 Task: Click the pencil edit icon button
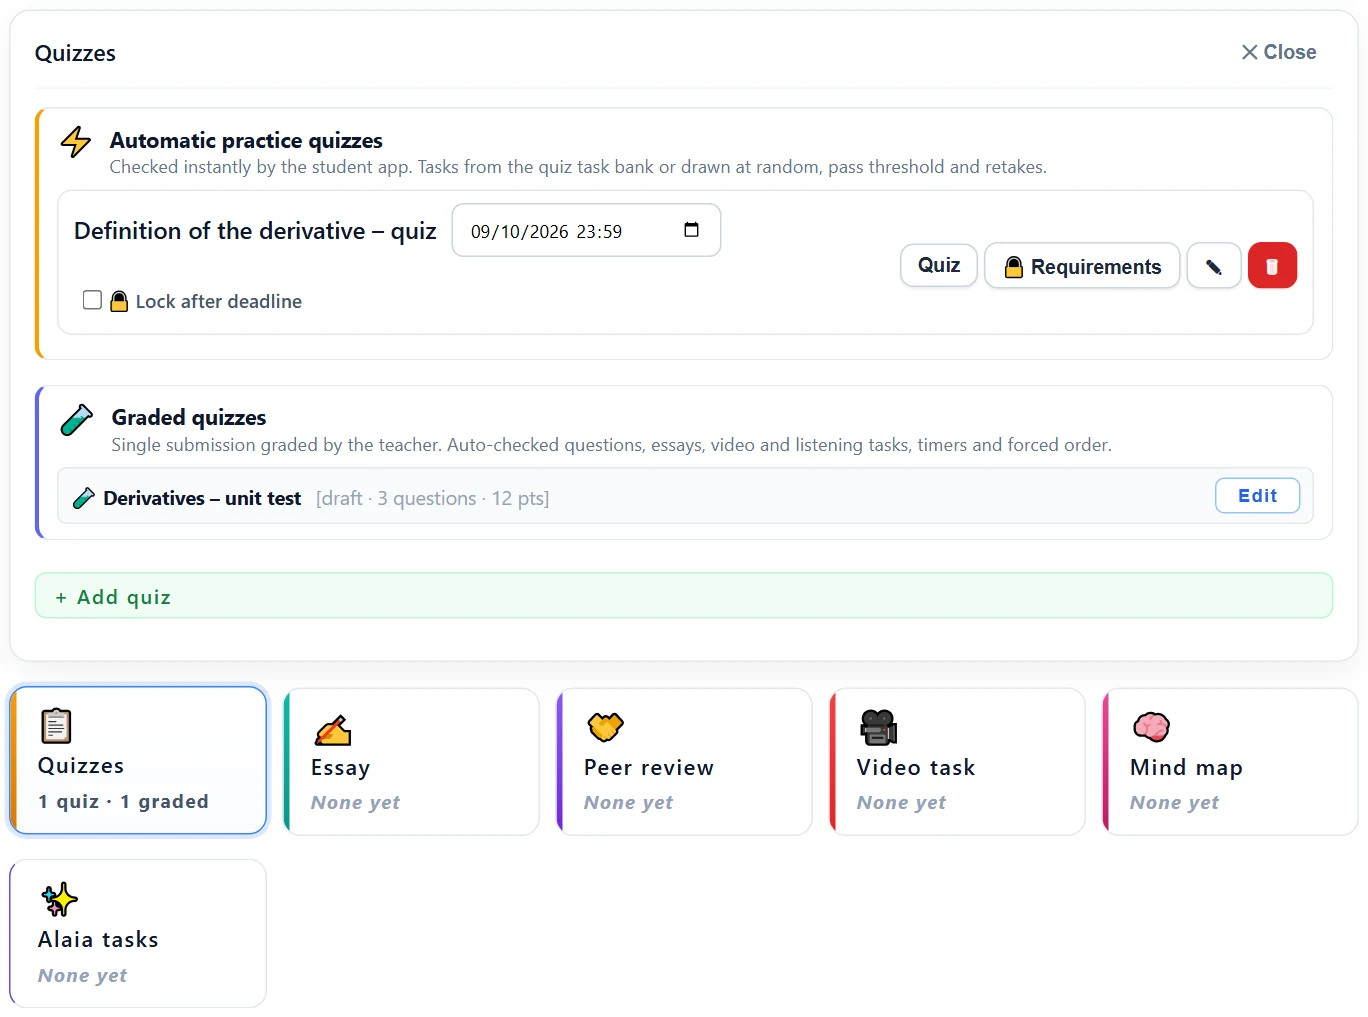click(1214, 266)
